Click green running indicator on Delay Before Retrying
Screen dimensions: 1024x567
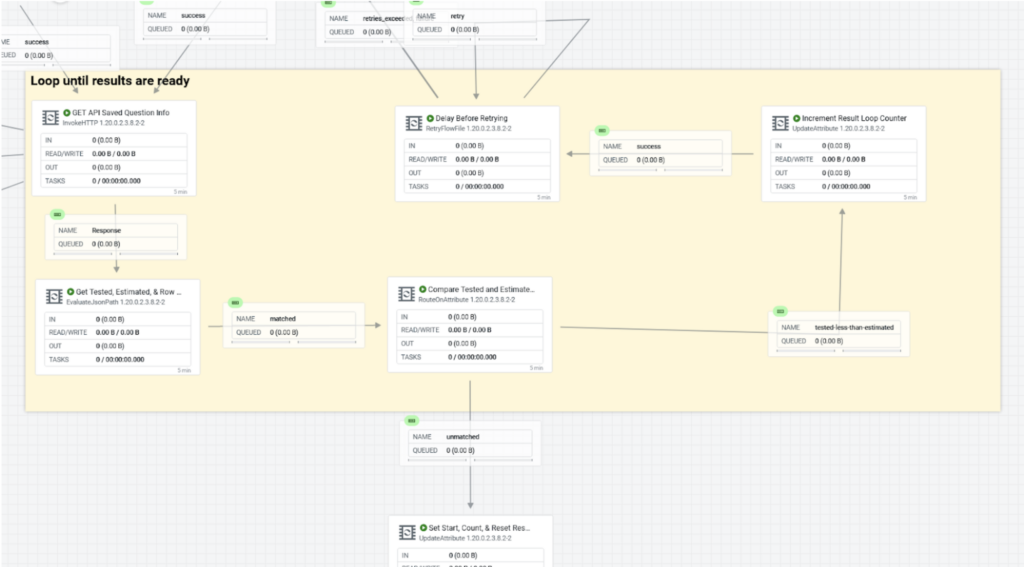coord(431,118)
